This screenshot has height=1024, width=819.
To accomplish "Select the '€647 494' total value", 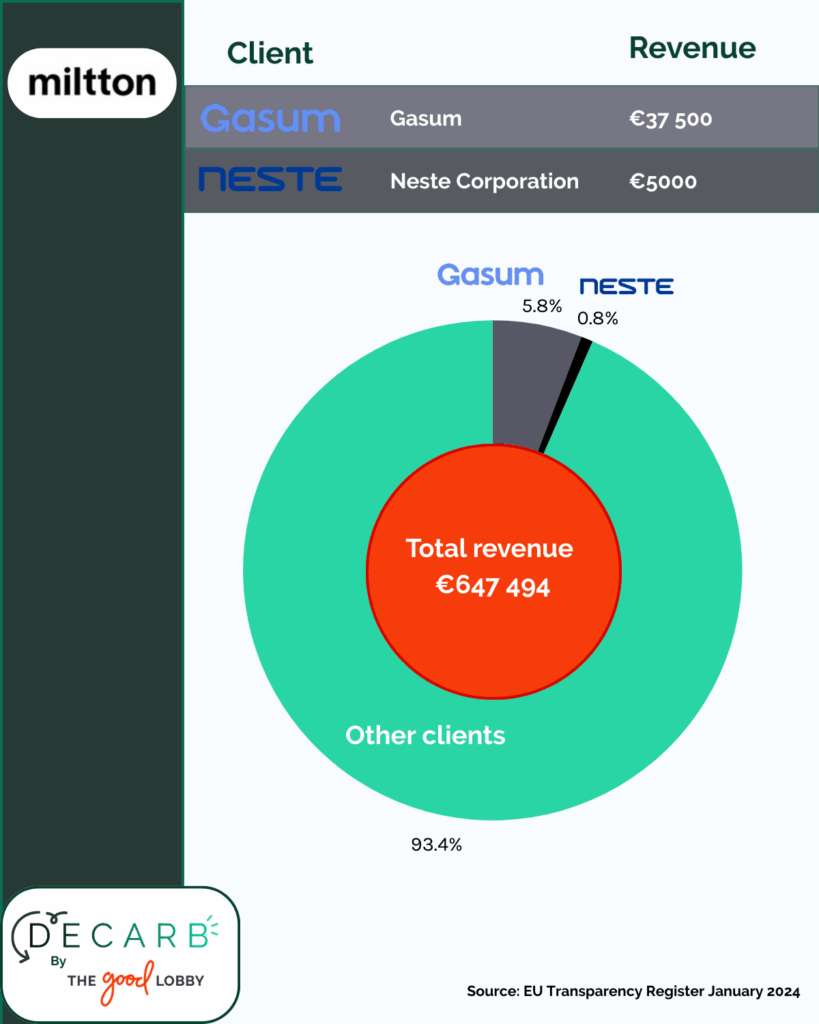I will point(492,586).
